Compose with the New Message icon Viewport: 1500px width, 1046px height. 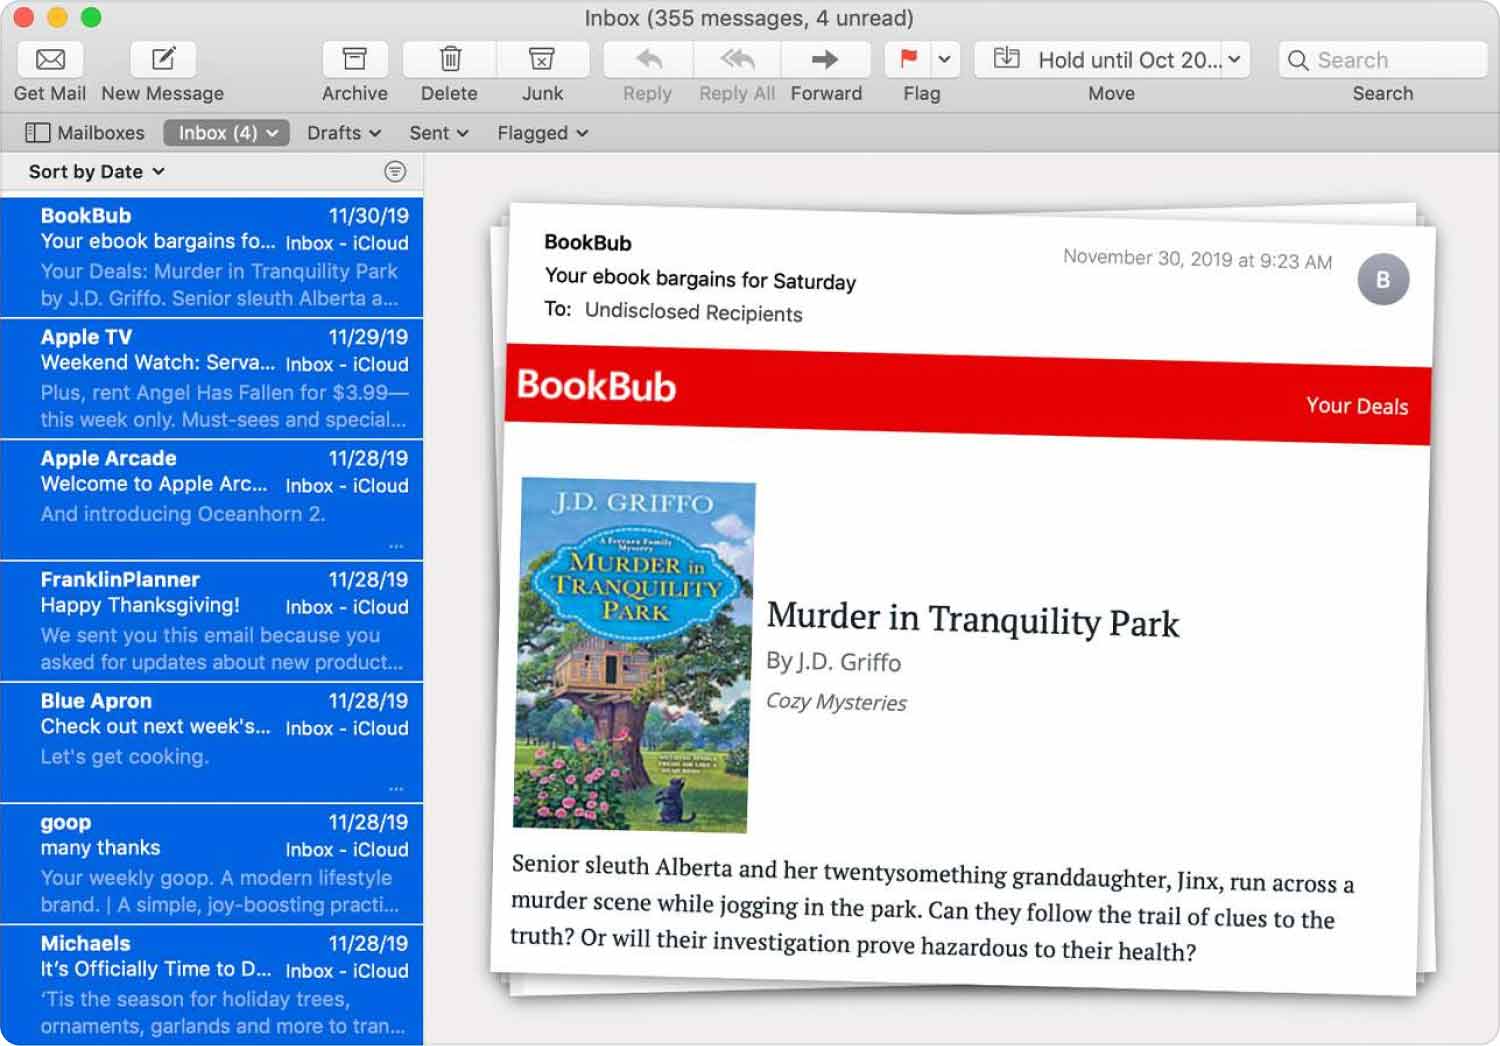point(163,60)
